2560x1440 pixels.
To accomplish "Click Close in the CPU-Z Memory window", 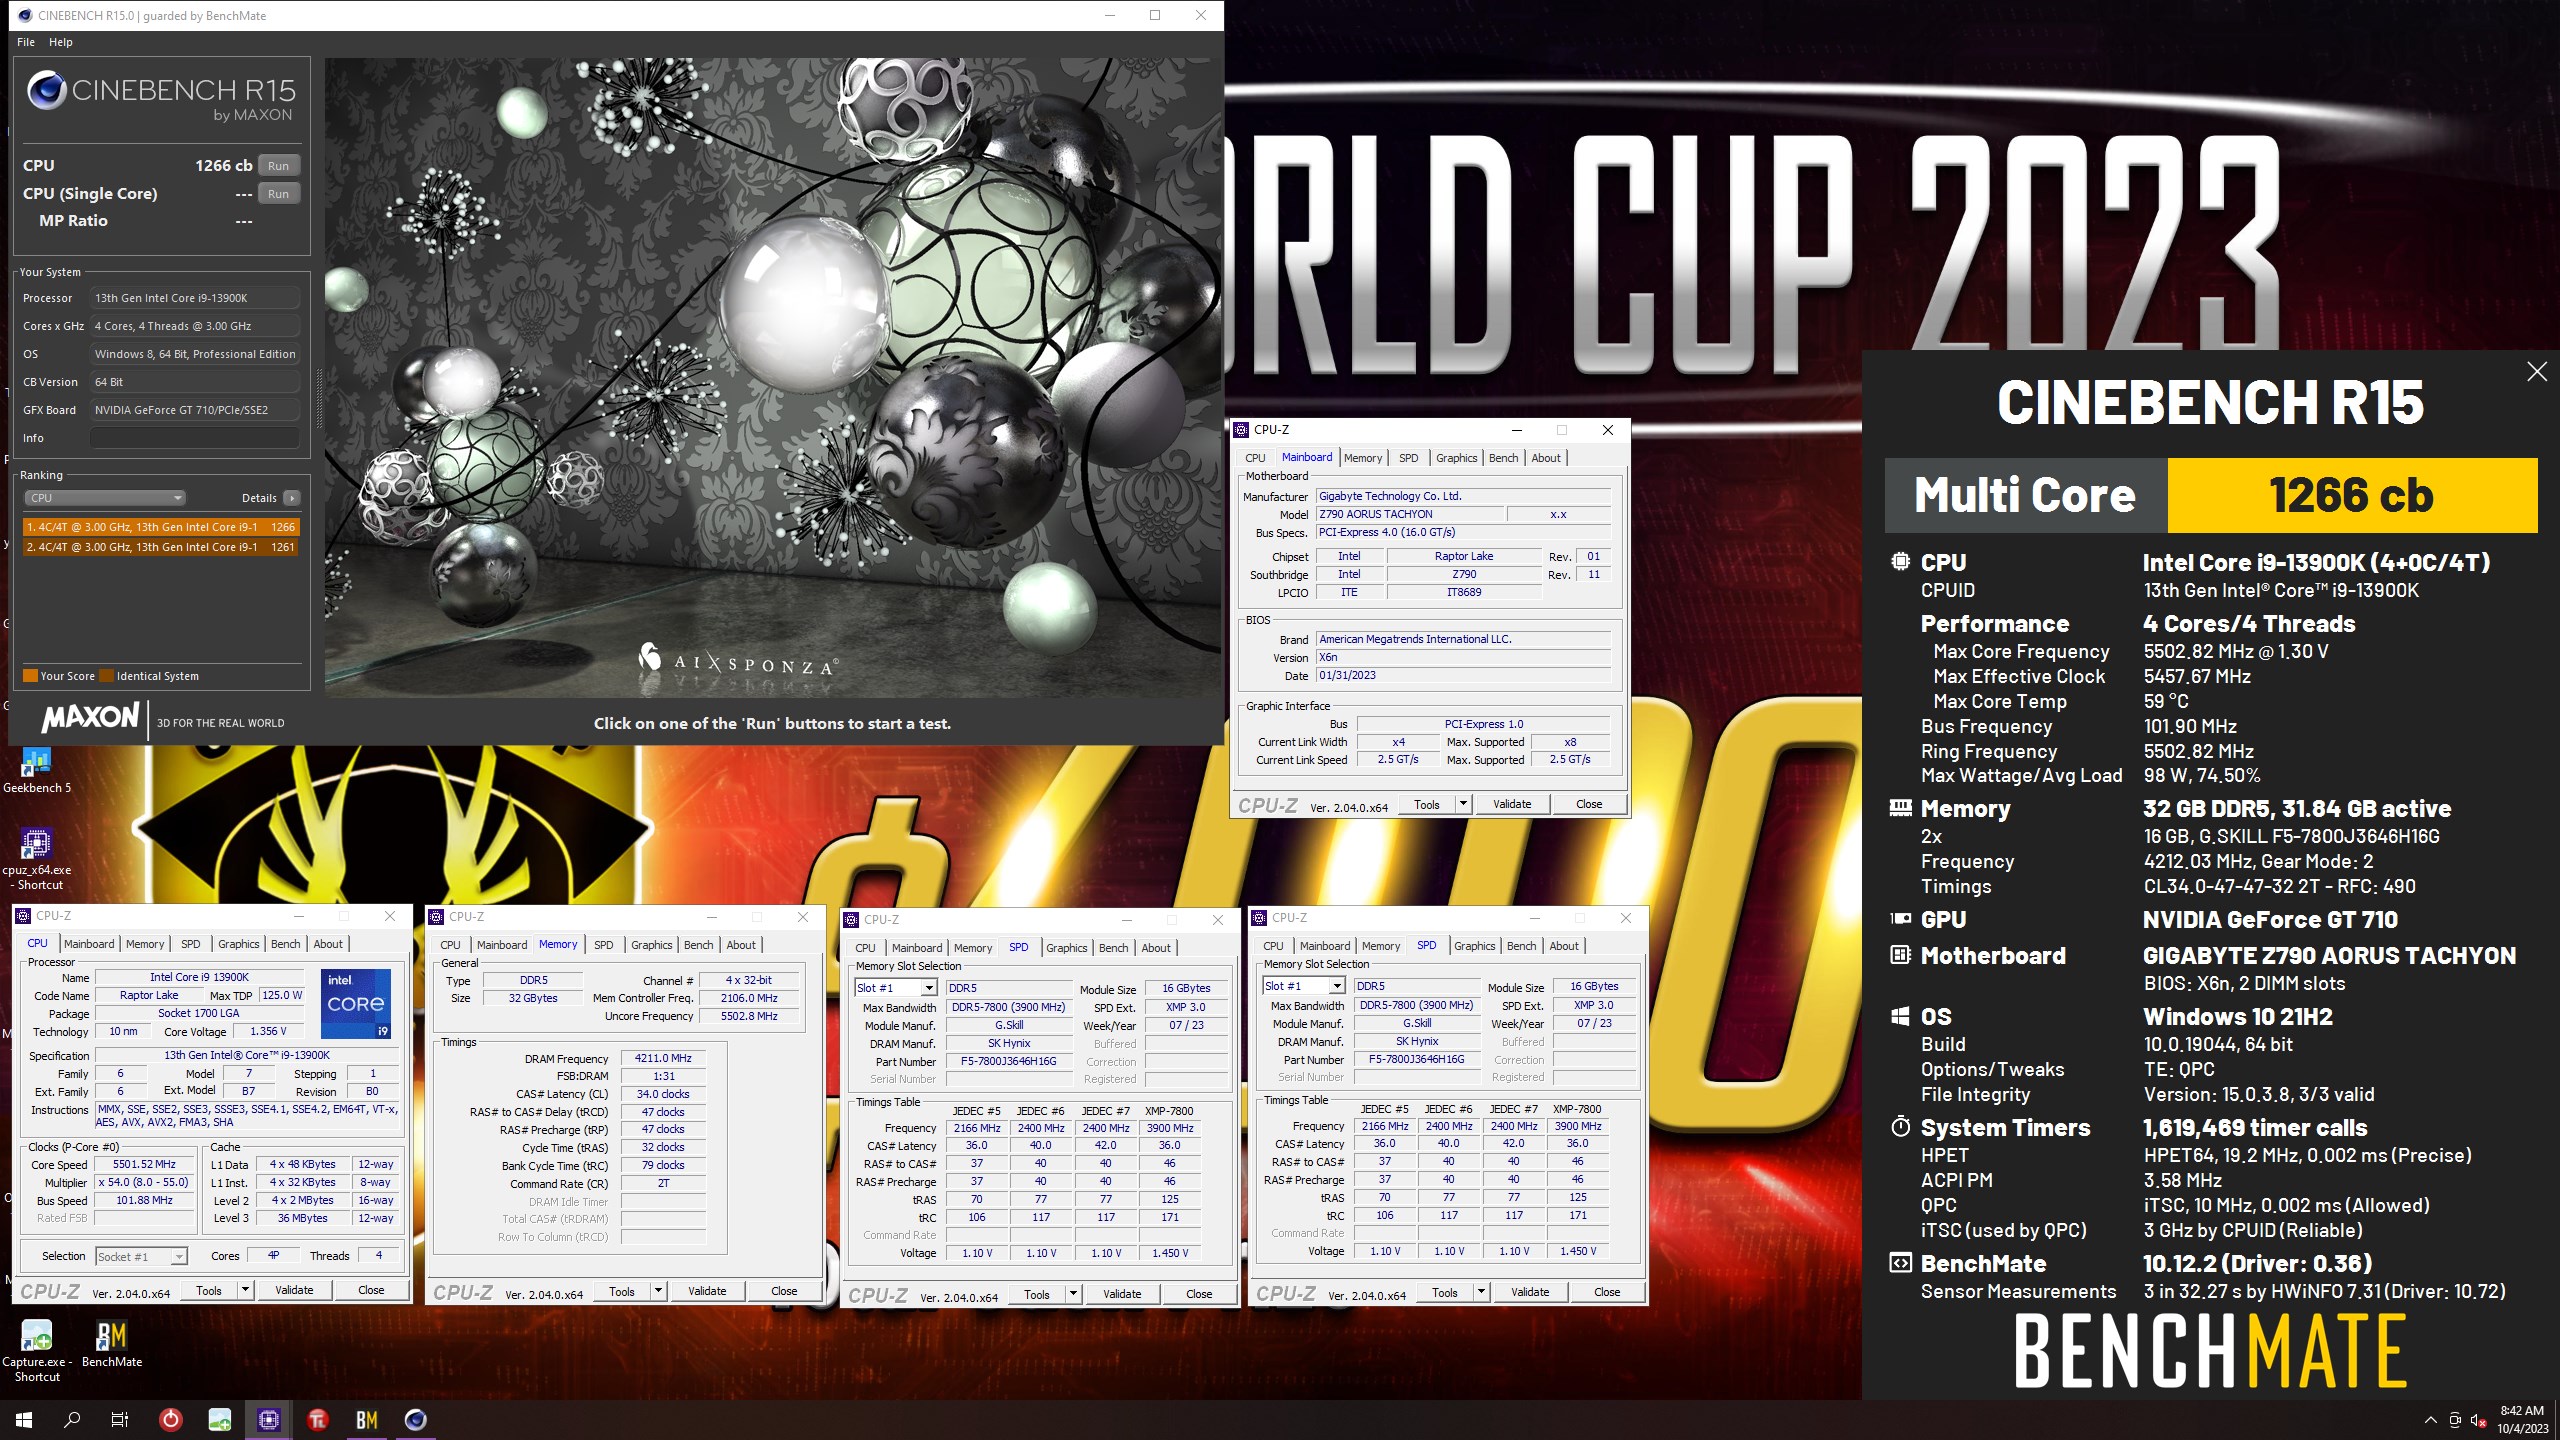I will point(784,1291).
